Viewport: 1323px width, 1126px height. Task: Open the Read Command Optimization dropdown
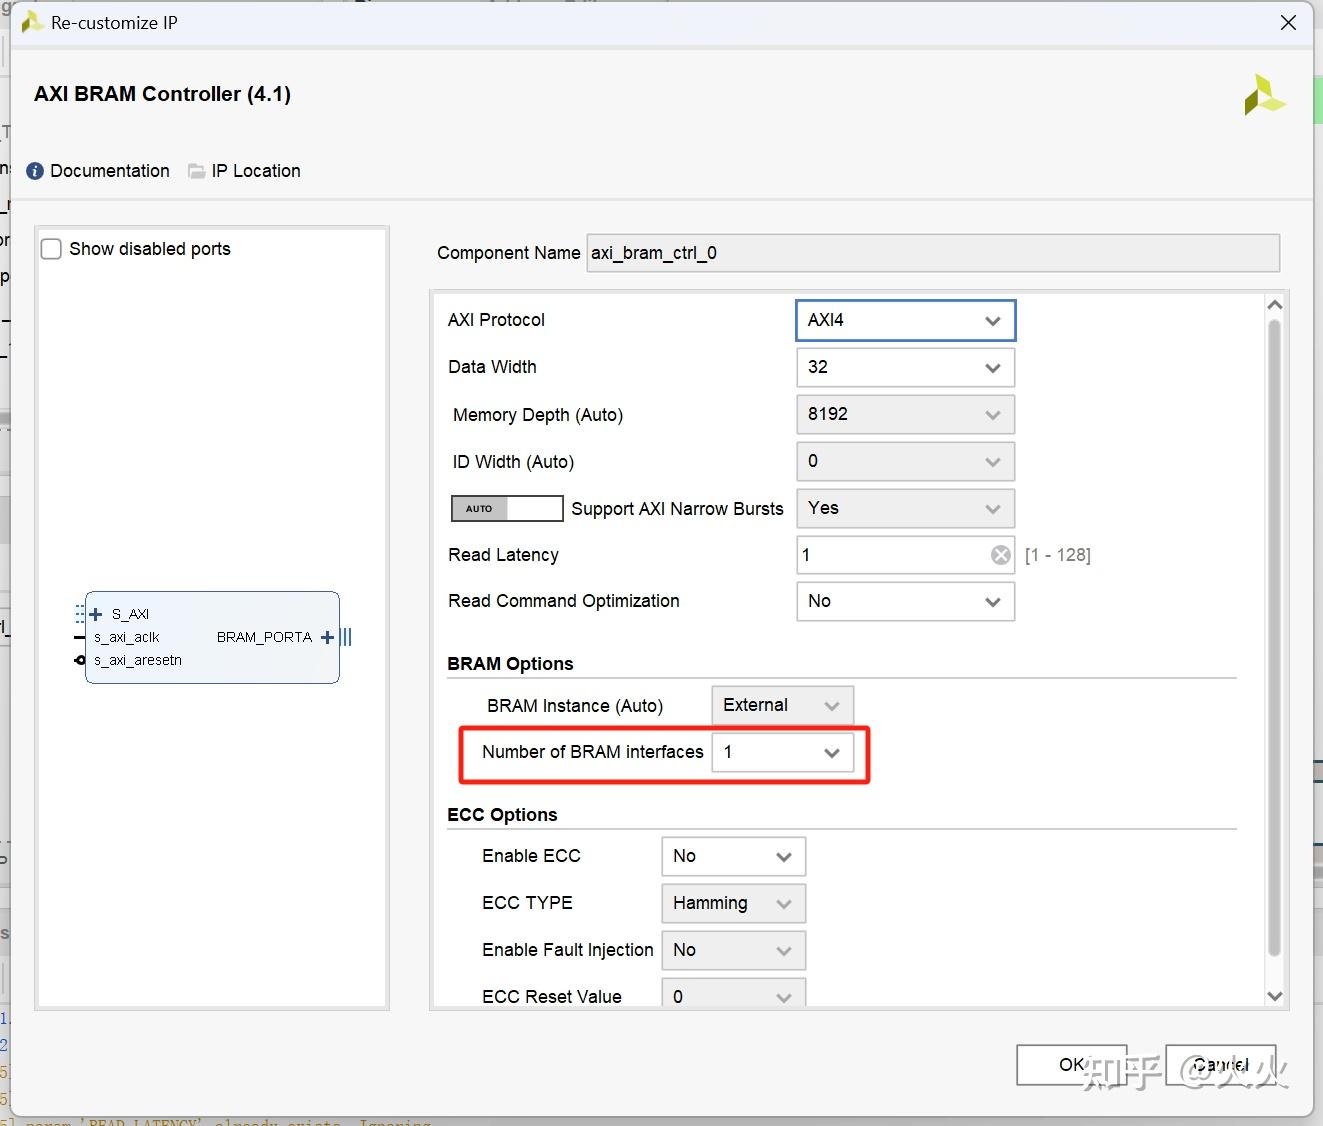905,602
